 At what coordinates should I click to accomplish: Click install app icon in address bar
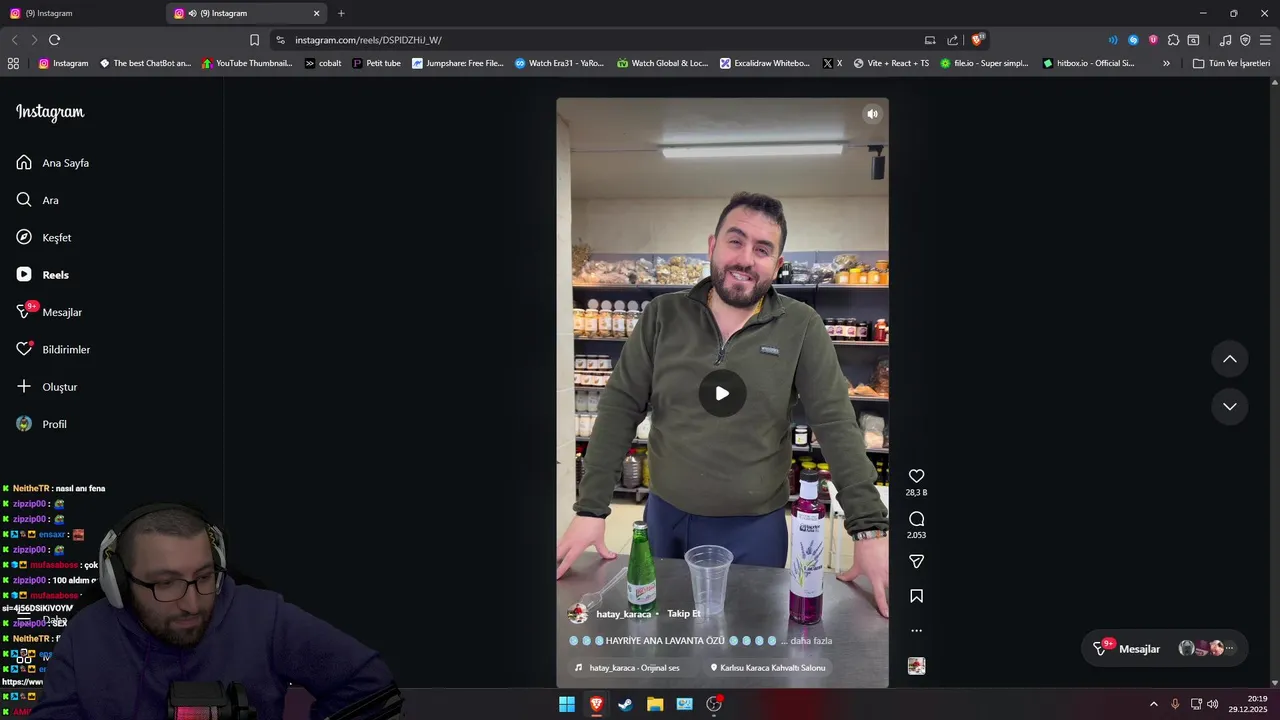click(x=930, y=40)
